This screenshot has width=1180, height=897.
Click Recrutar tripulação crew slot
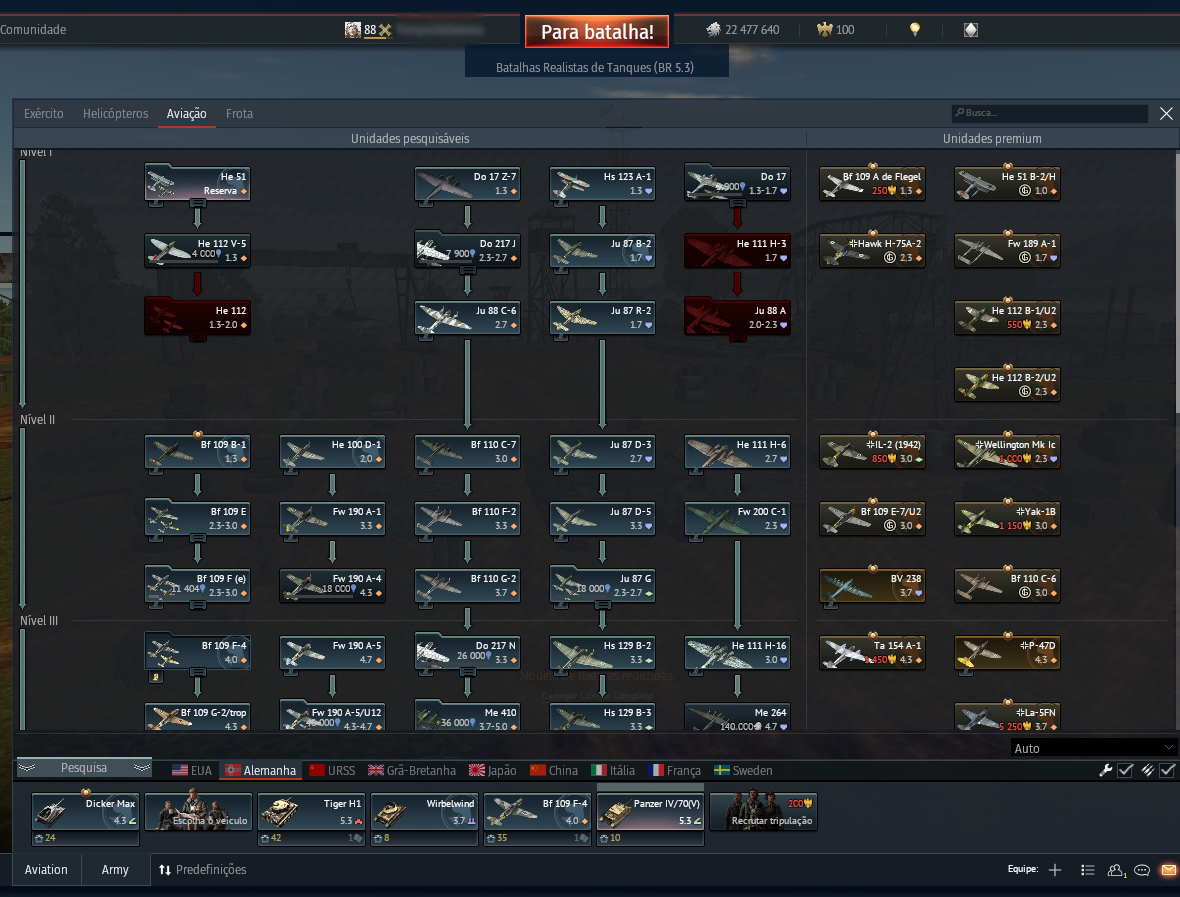point(763,811)
